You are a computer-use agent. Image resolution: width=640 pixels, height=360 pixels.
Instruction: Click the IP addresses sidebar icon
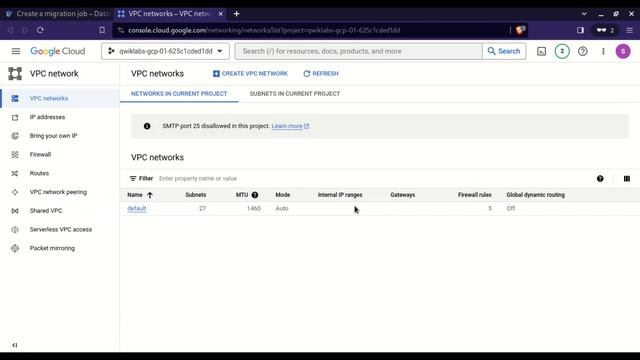(x=15, y=118)
